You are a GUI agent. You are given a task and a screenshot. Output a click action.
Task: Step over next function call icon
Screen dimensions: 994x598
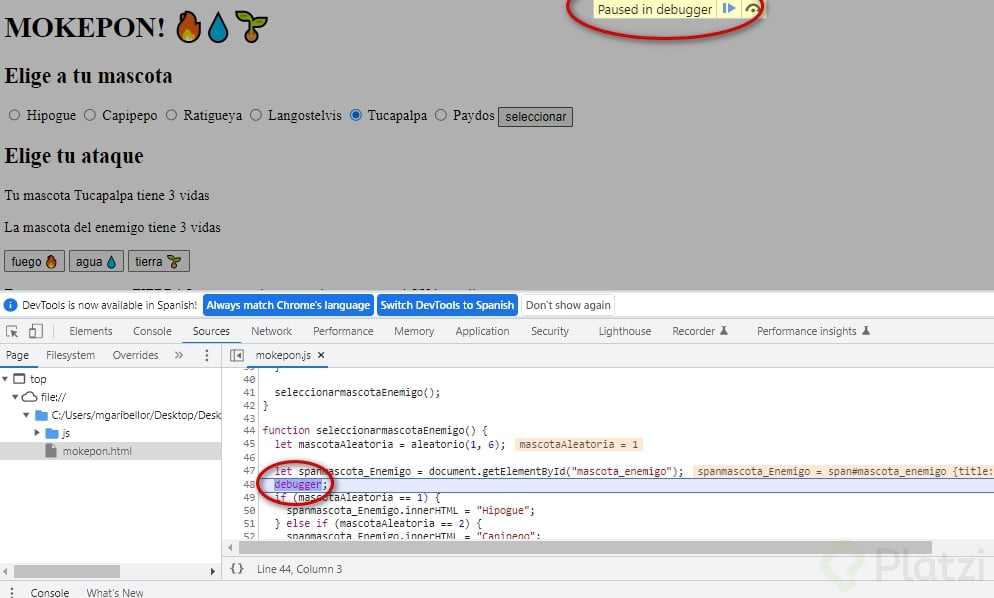tap(752, 9)
